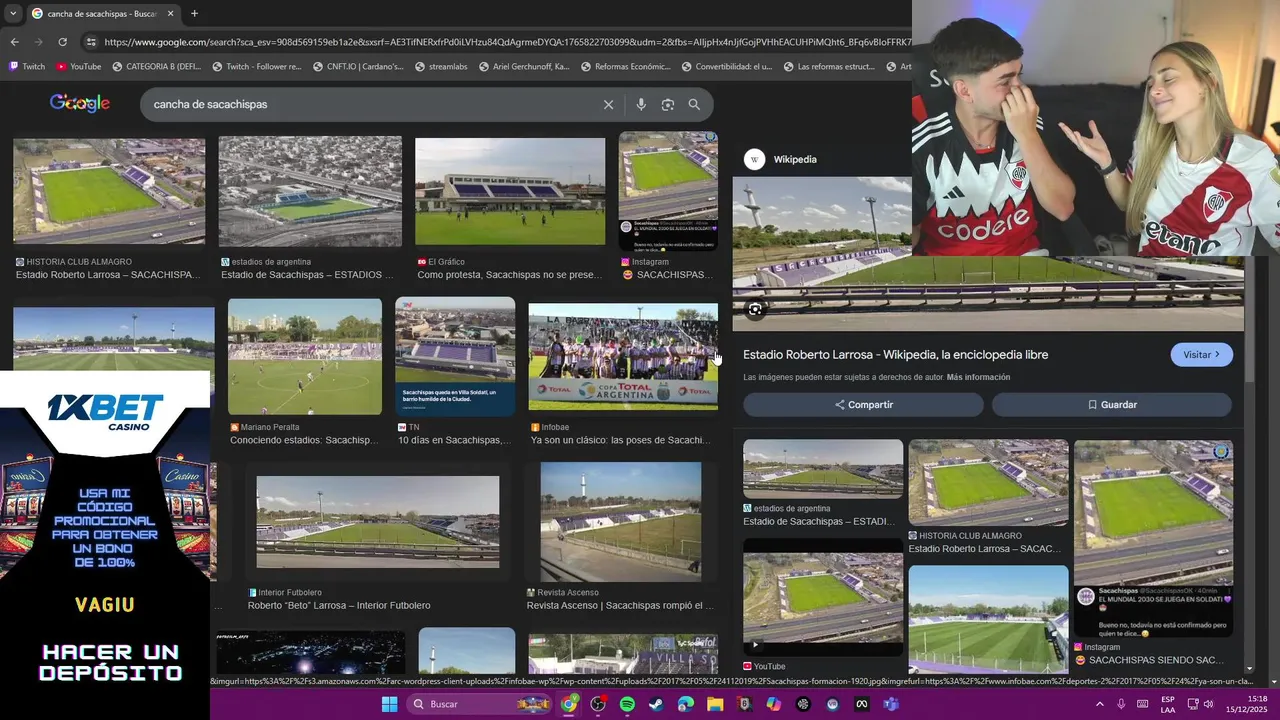Open a new browser tab
This screenshot has width=1280, height=720.
pos(194,13)
